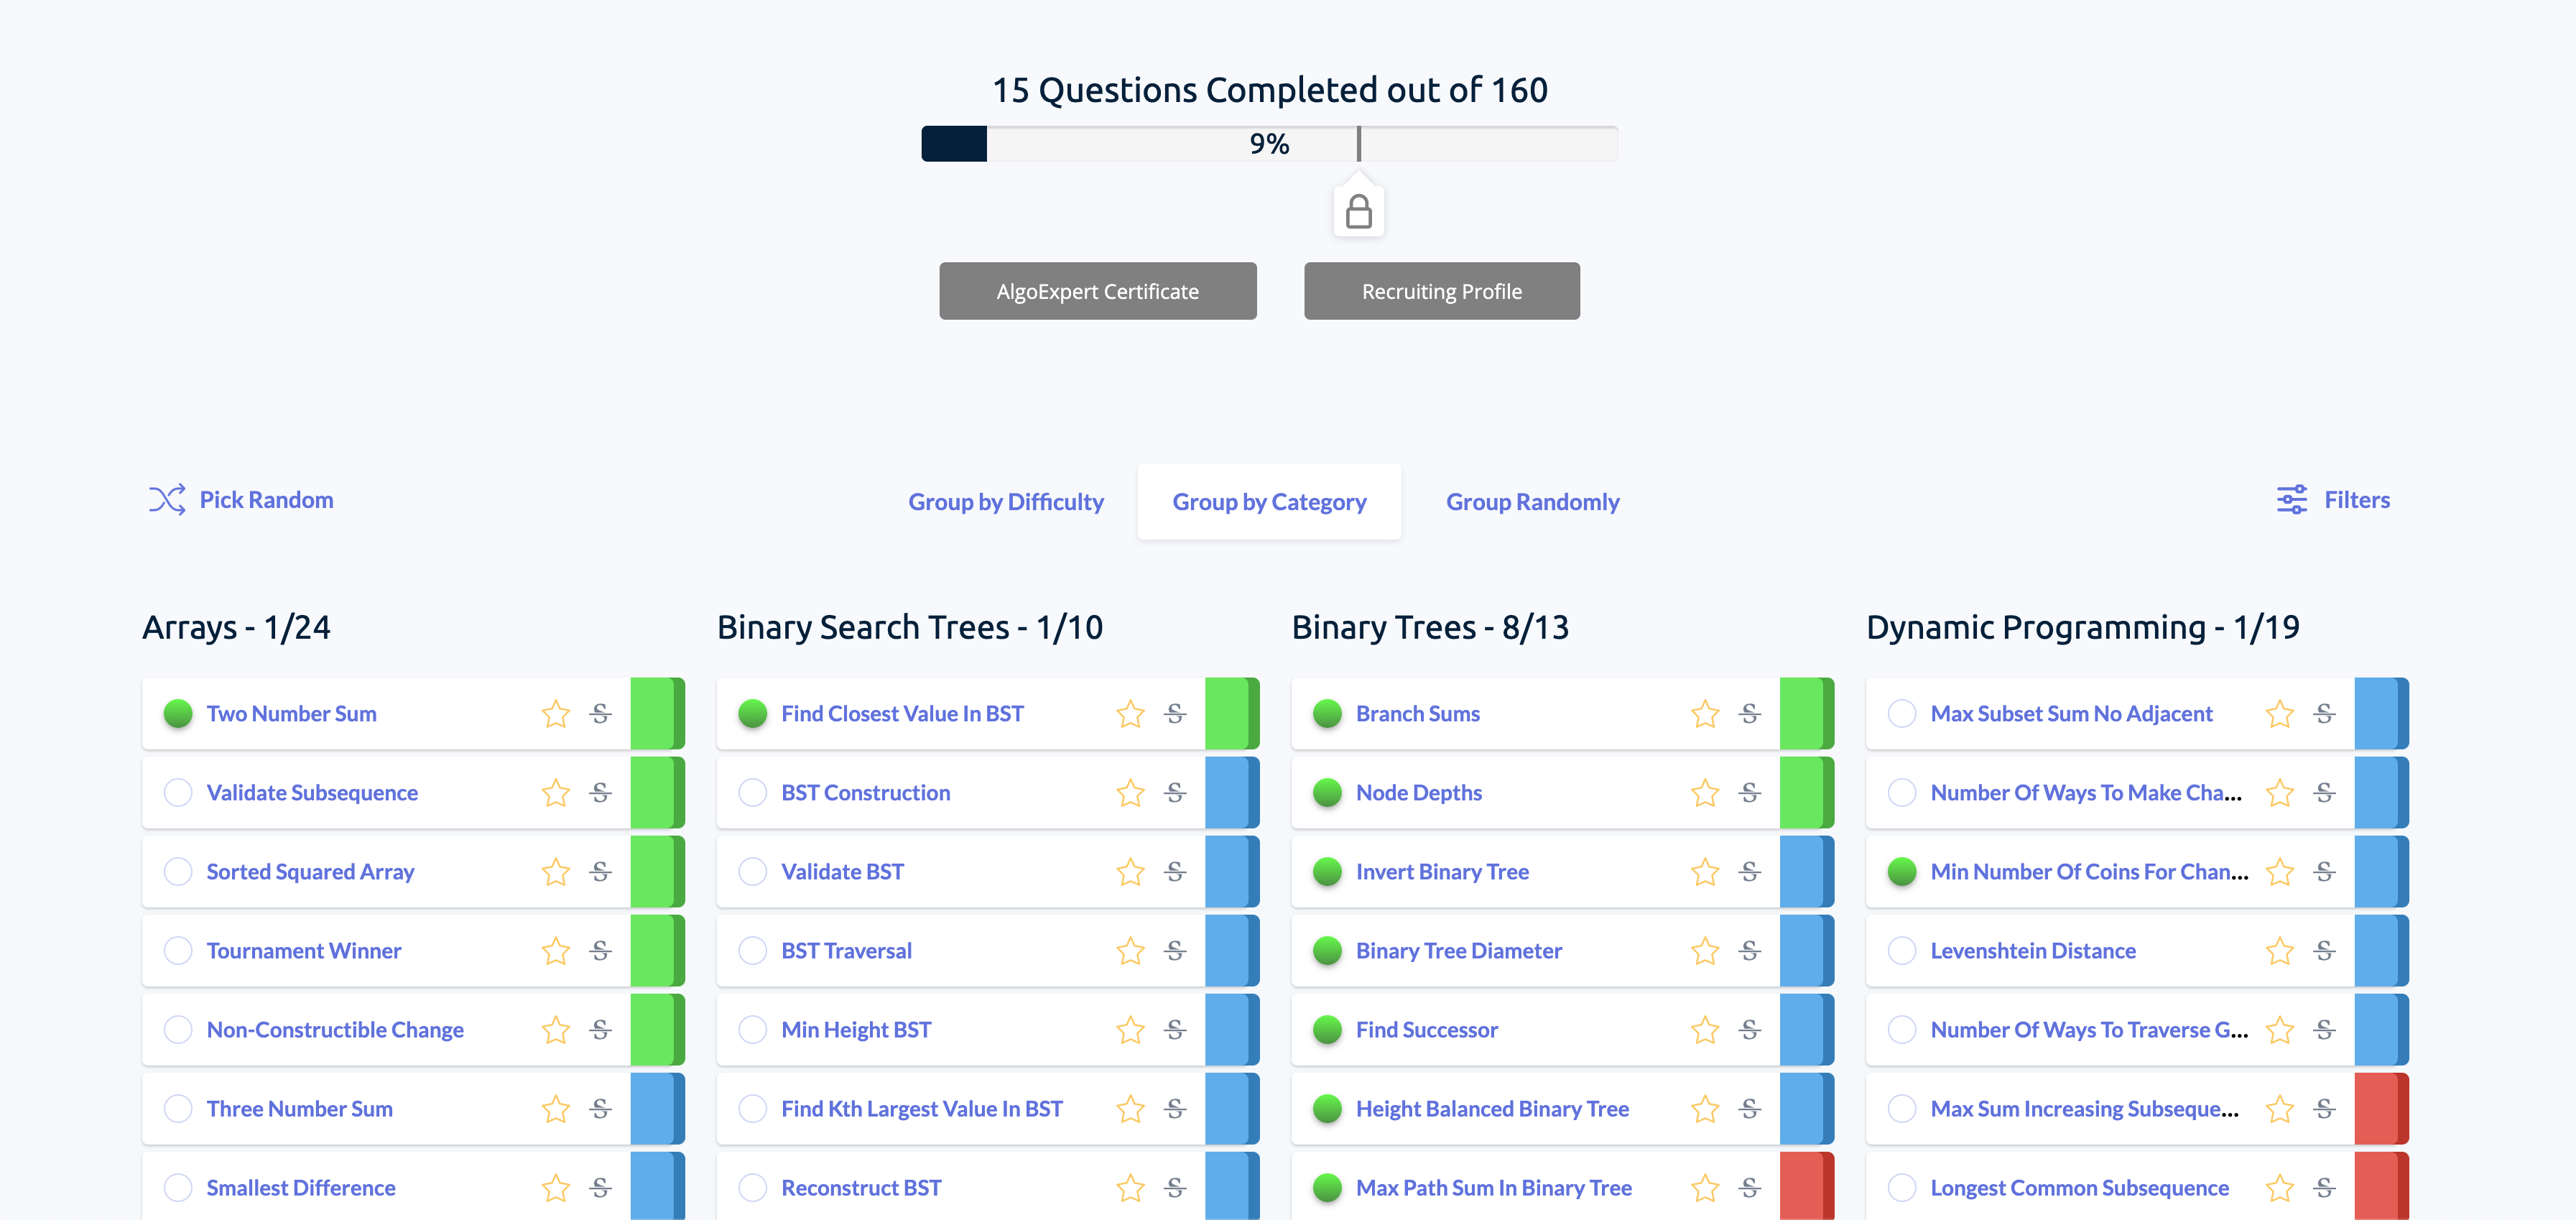Click the AlgoExpert Certificate button
Viewport: 2576px width, 1220px height.
1098,290
